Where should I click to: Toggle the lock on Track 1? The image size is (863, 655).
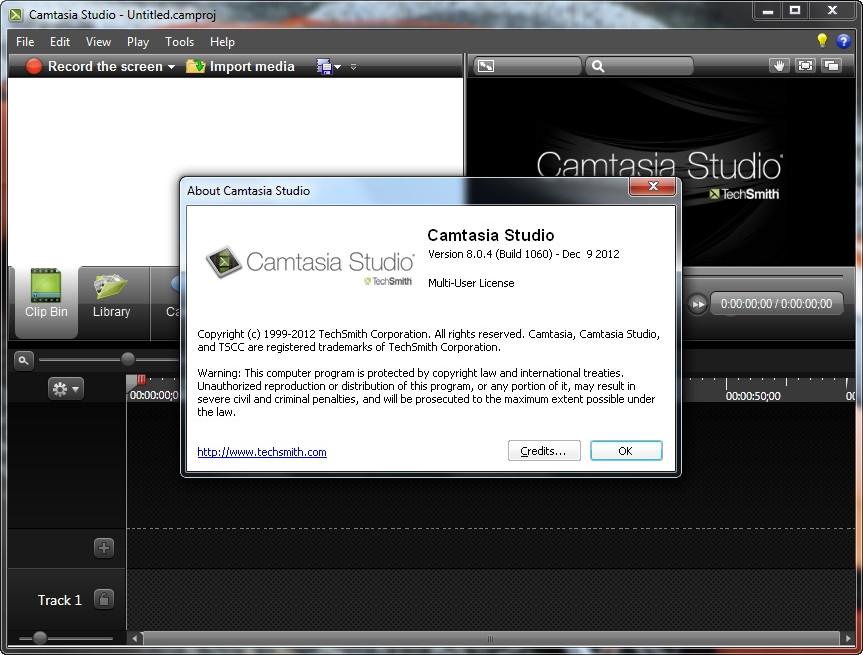(103, 599)
